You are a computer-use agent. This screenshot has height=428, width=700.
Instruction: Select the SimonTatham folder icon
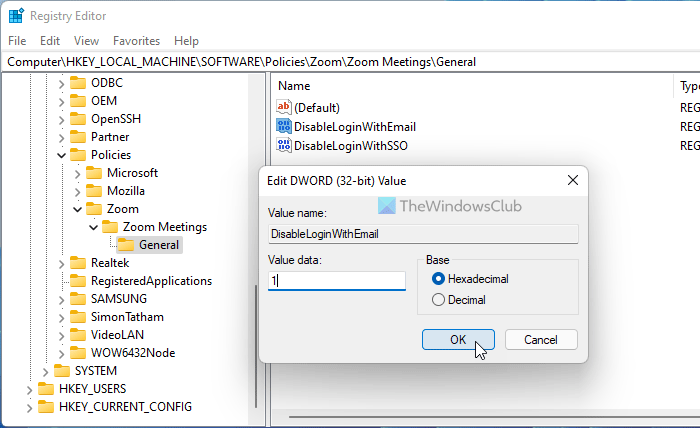click(78, 317)
